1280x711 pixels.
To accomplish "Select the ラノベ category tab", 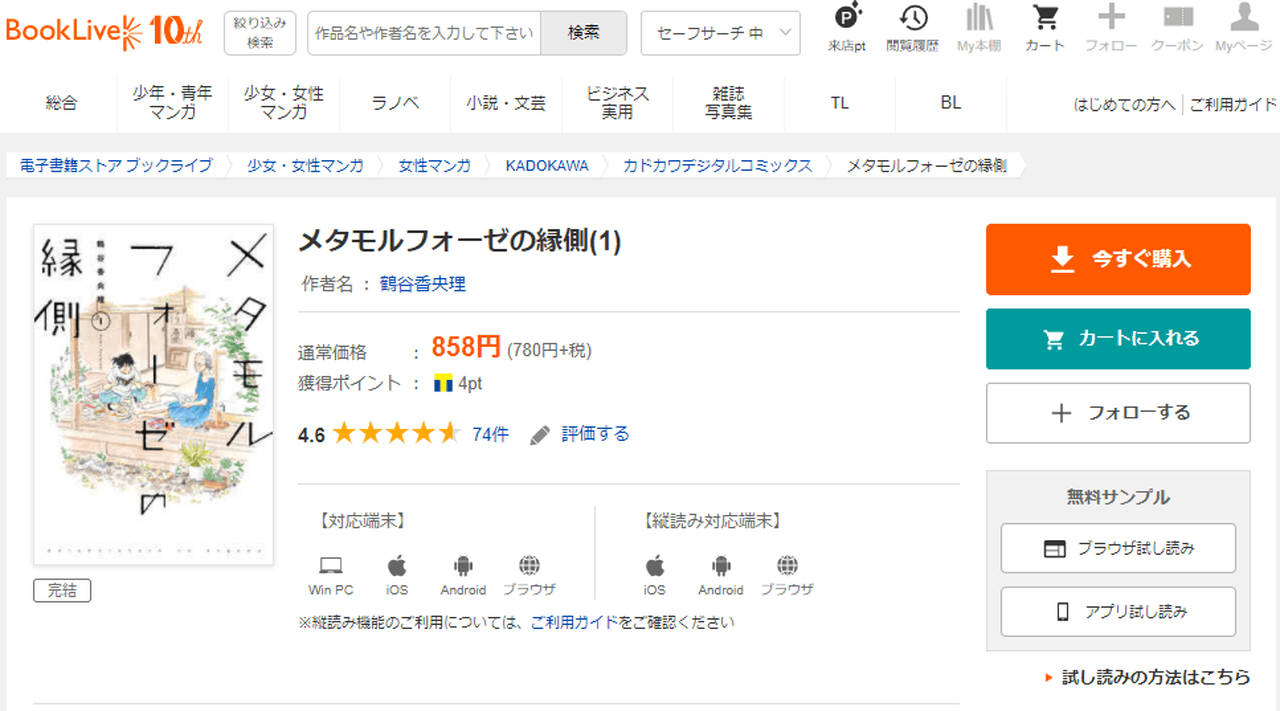I will coord(395,103).
